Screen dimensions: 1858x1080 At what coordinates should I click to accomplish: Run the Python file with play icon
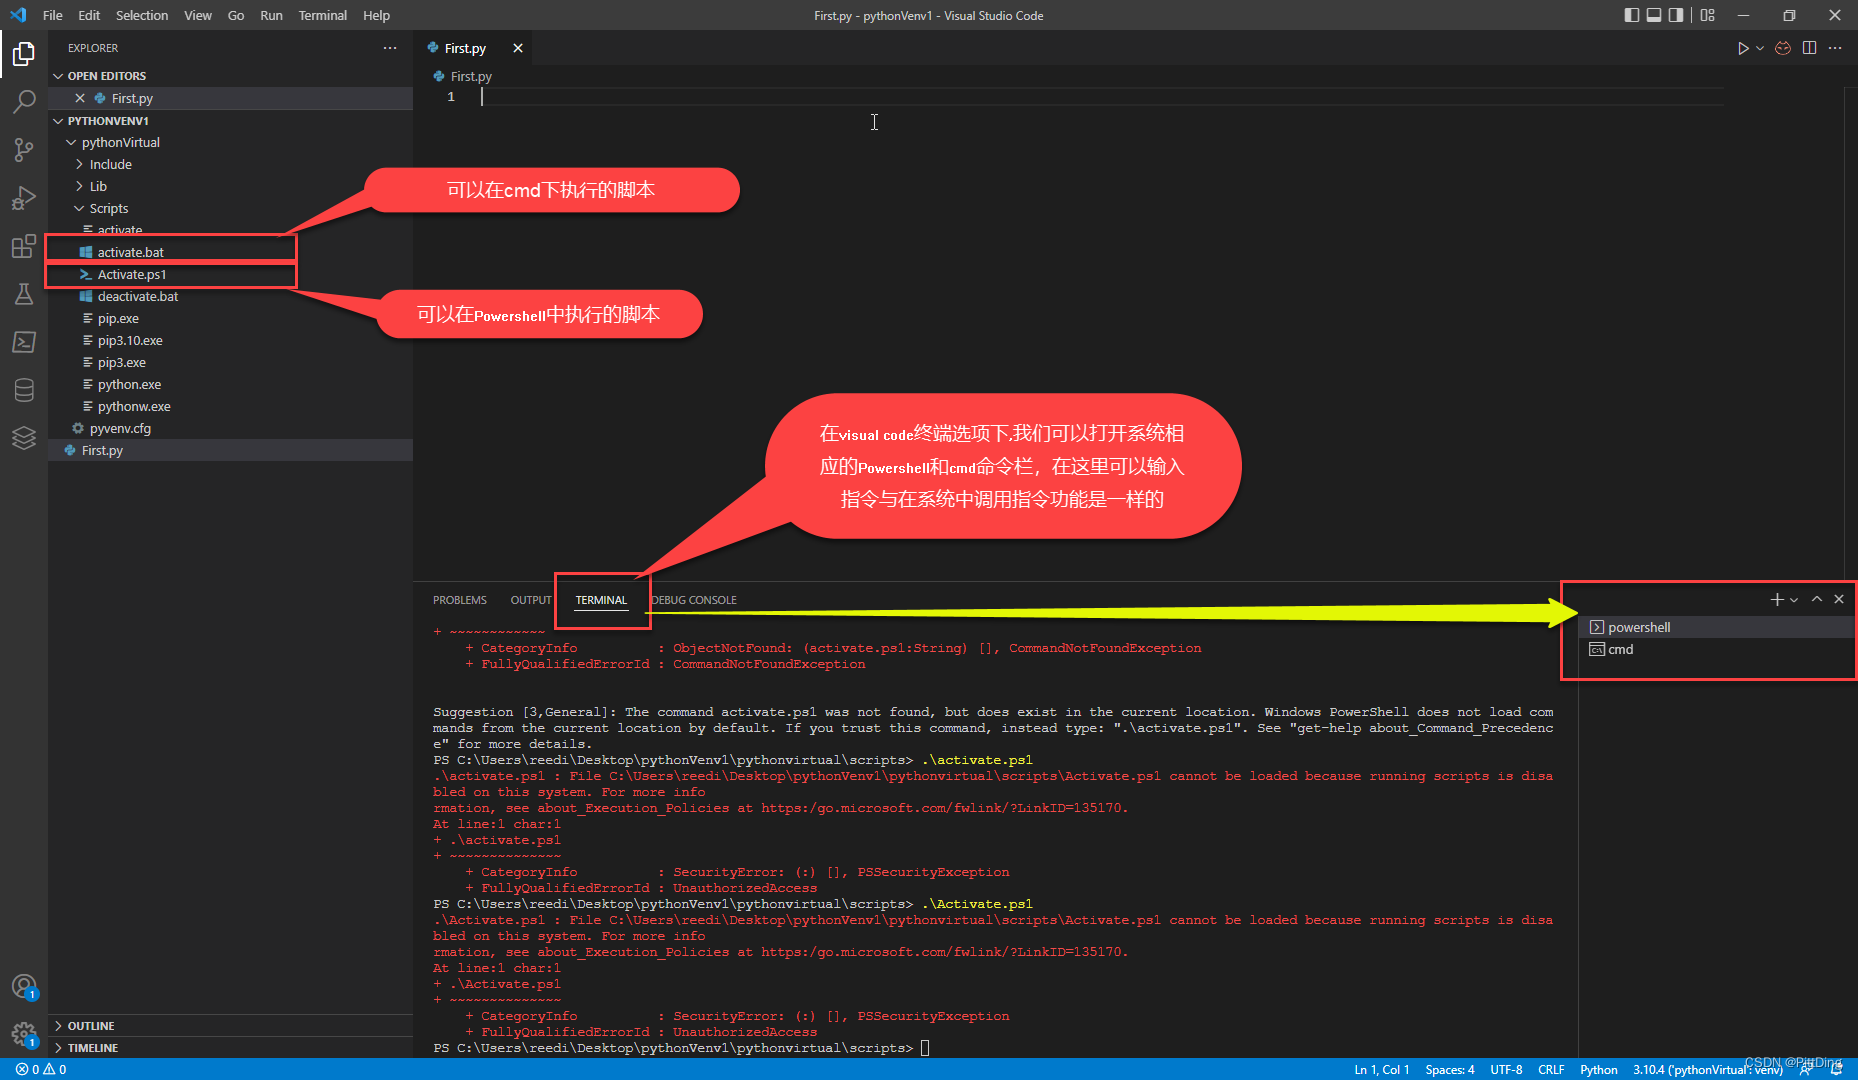(x=1743, y=48)
